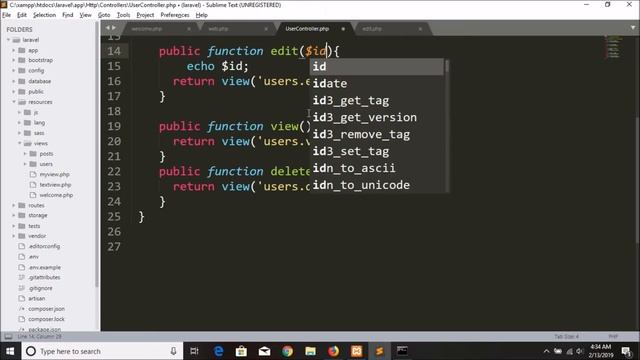Expand the posts folder
640x360 pixels.
coord(25,154)
